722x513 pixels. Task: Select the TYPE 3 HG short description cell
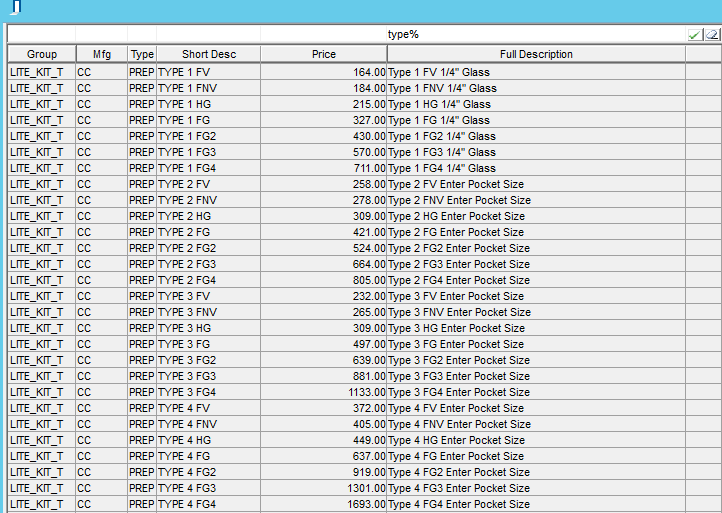coord(209,328)
